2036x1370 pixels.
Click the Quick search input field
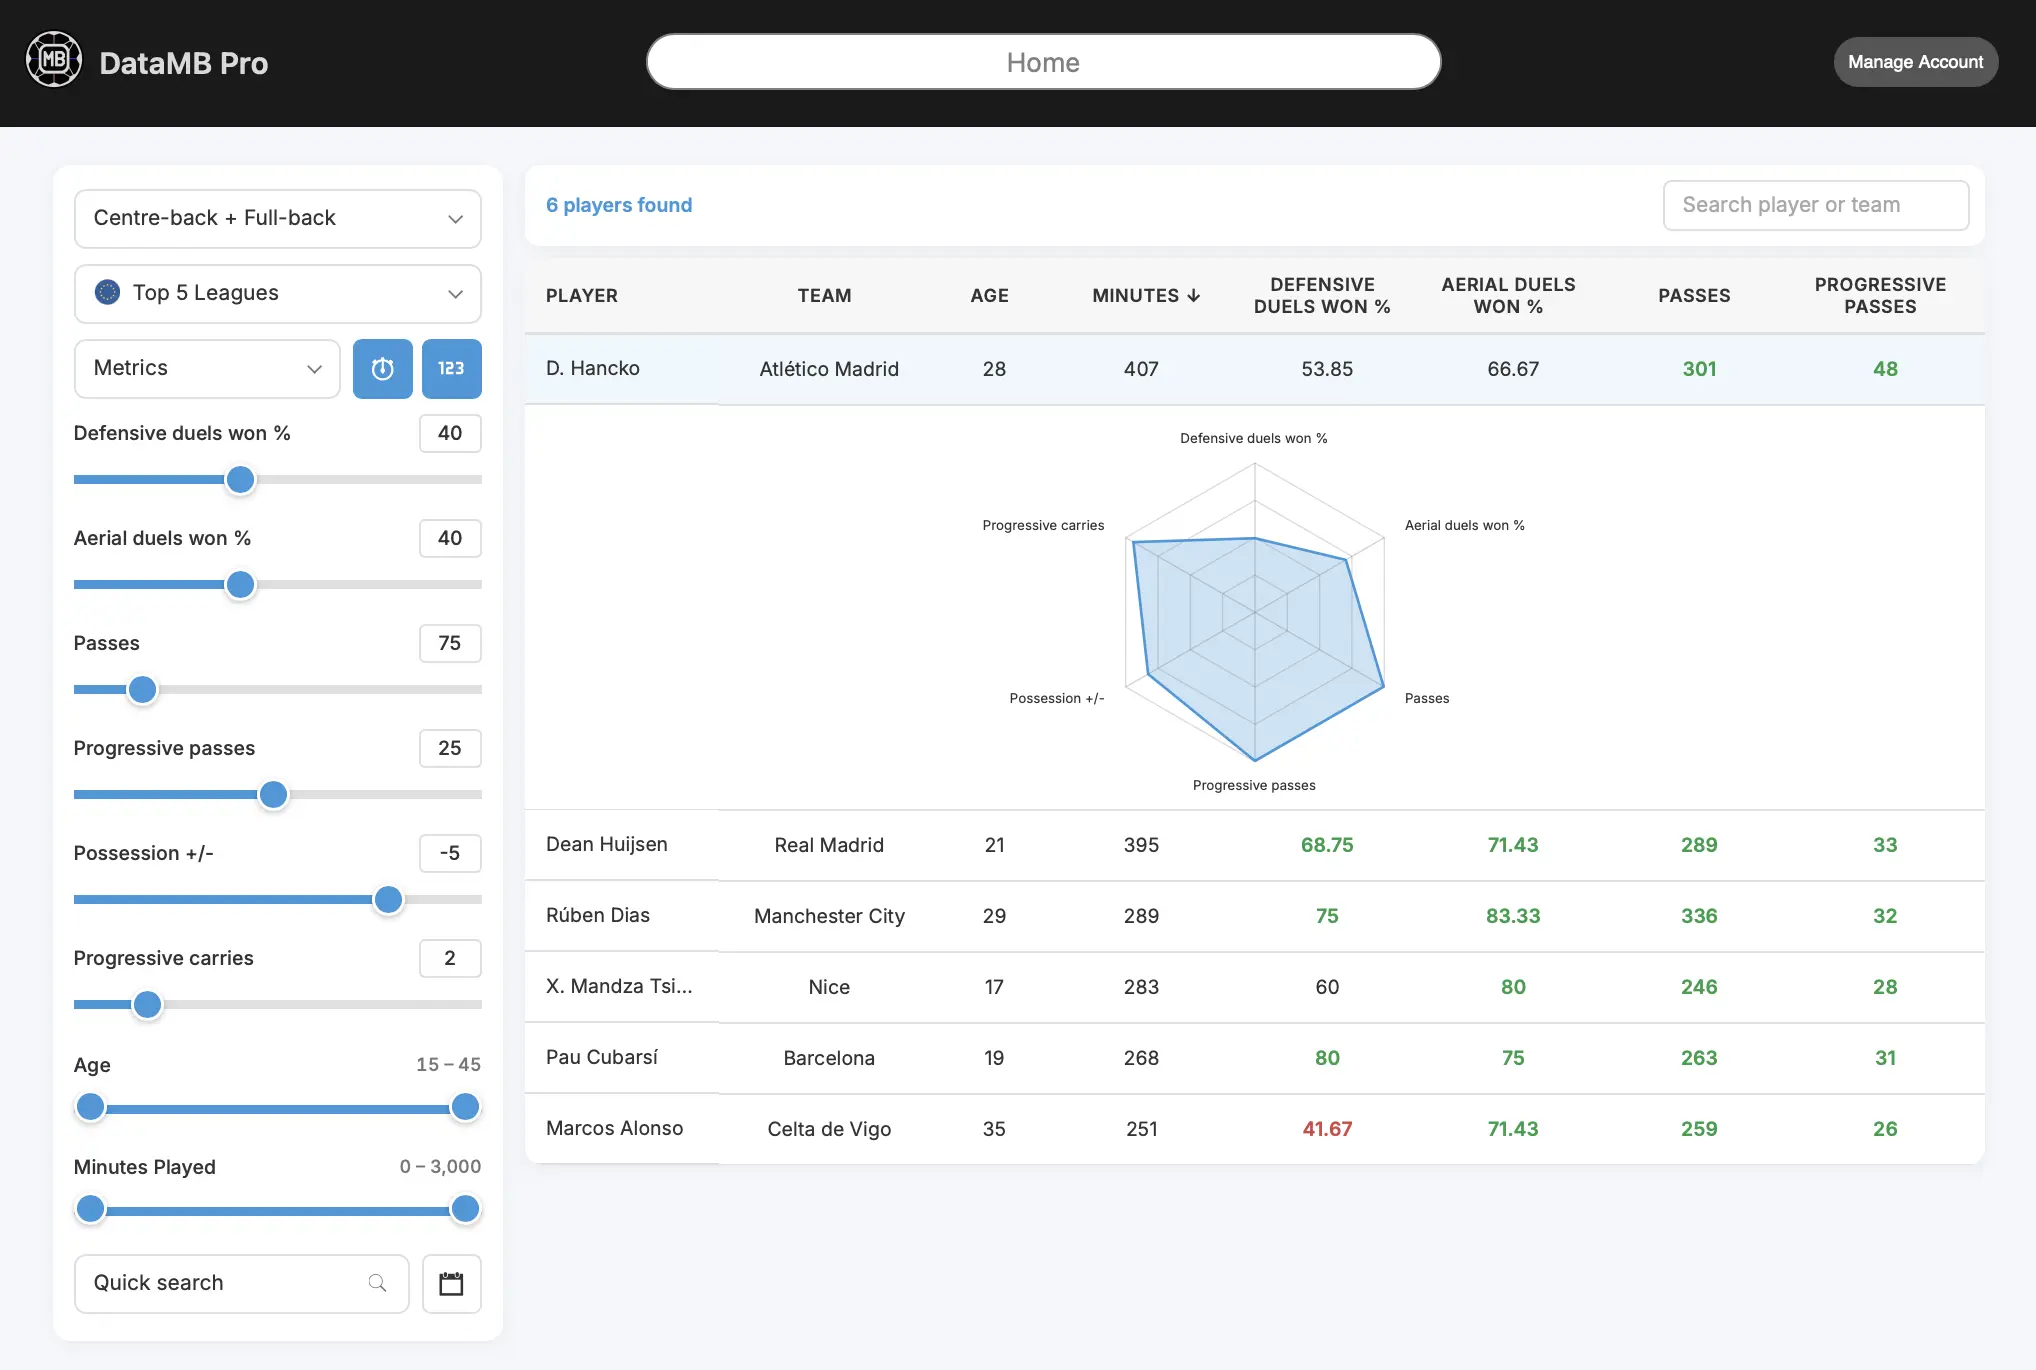click(242, 1284)
